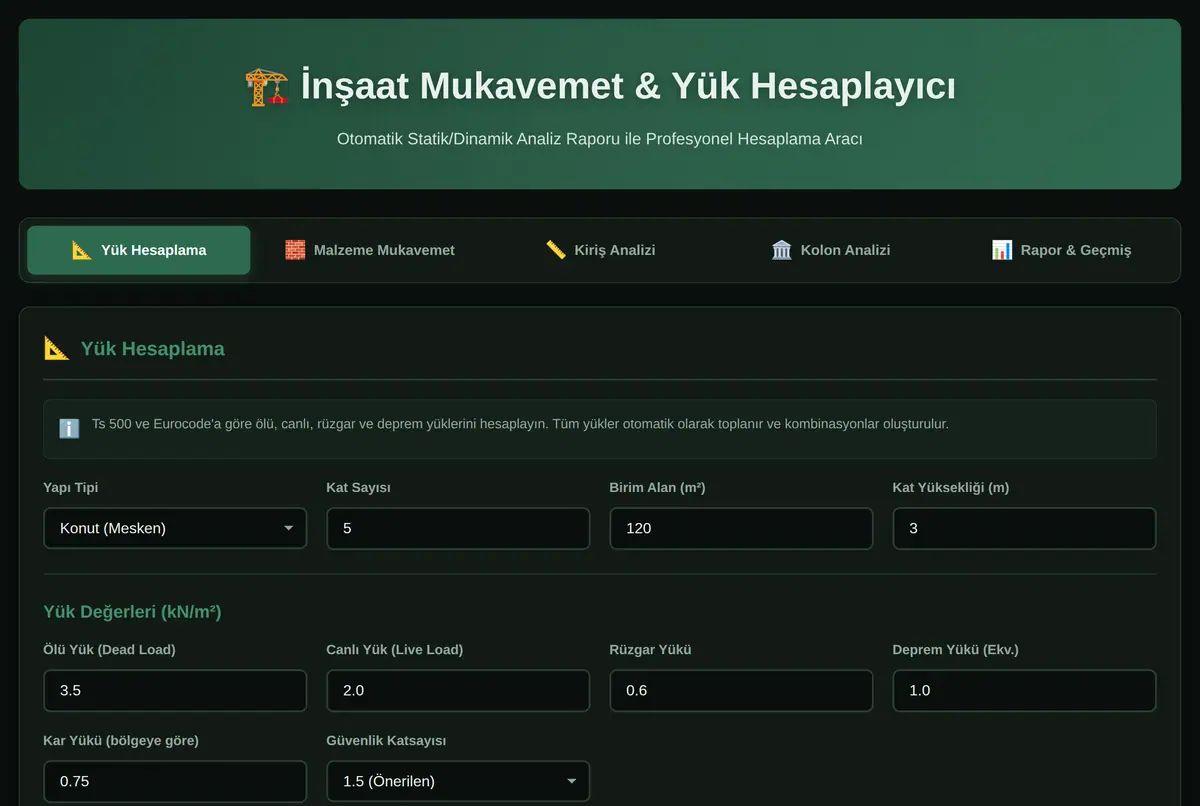Click the Rüzgar Yükü input field
Viewport: 1200px width, 806px height.
[x=741, y=690]
